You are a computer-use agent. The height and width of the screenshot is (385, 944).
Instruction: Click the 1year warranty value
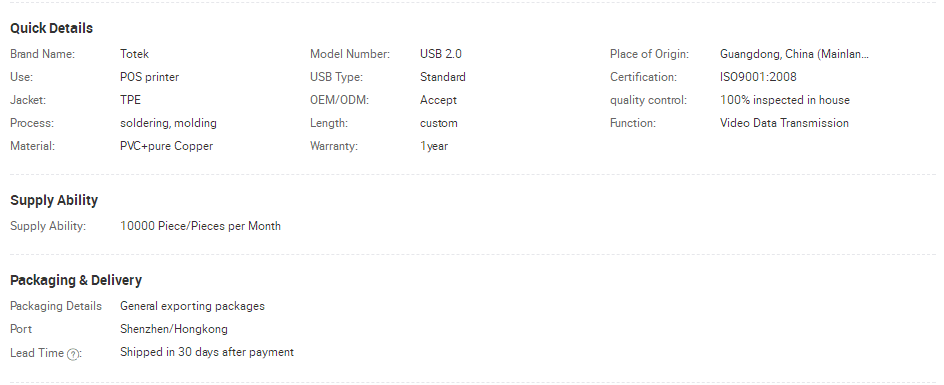click(433, 146)
